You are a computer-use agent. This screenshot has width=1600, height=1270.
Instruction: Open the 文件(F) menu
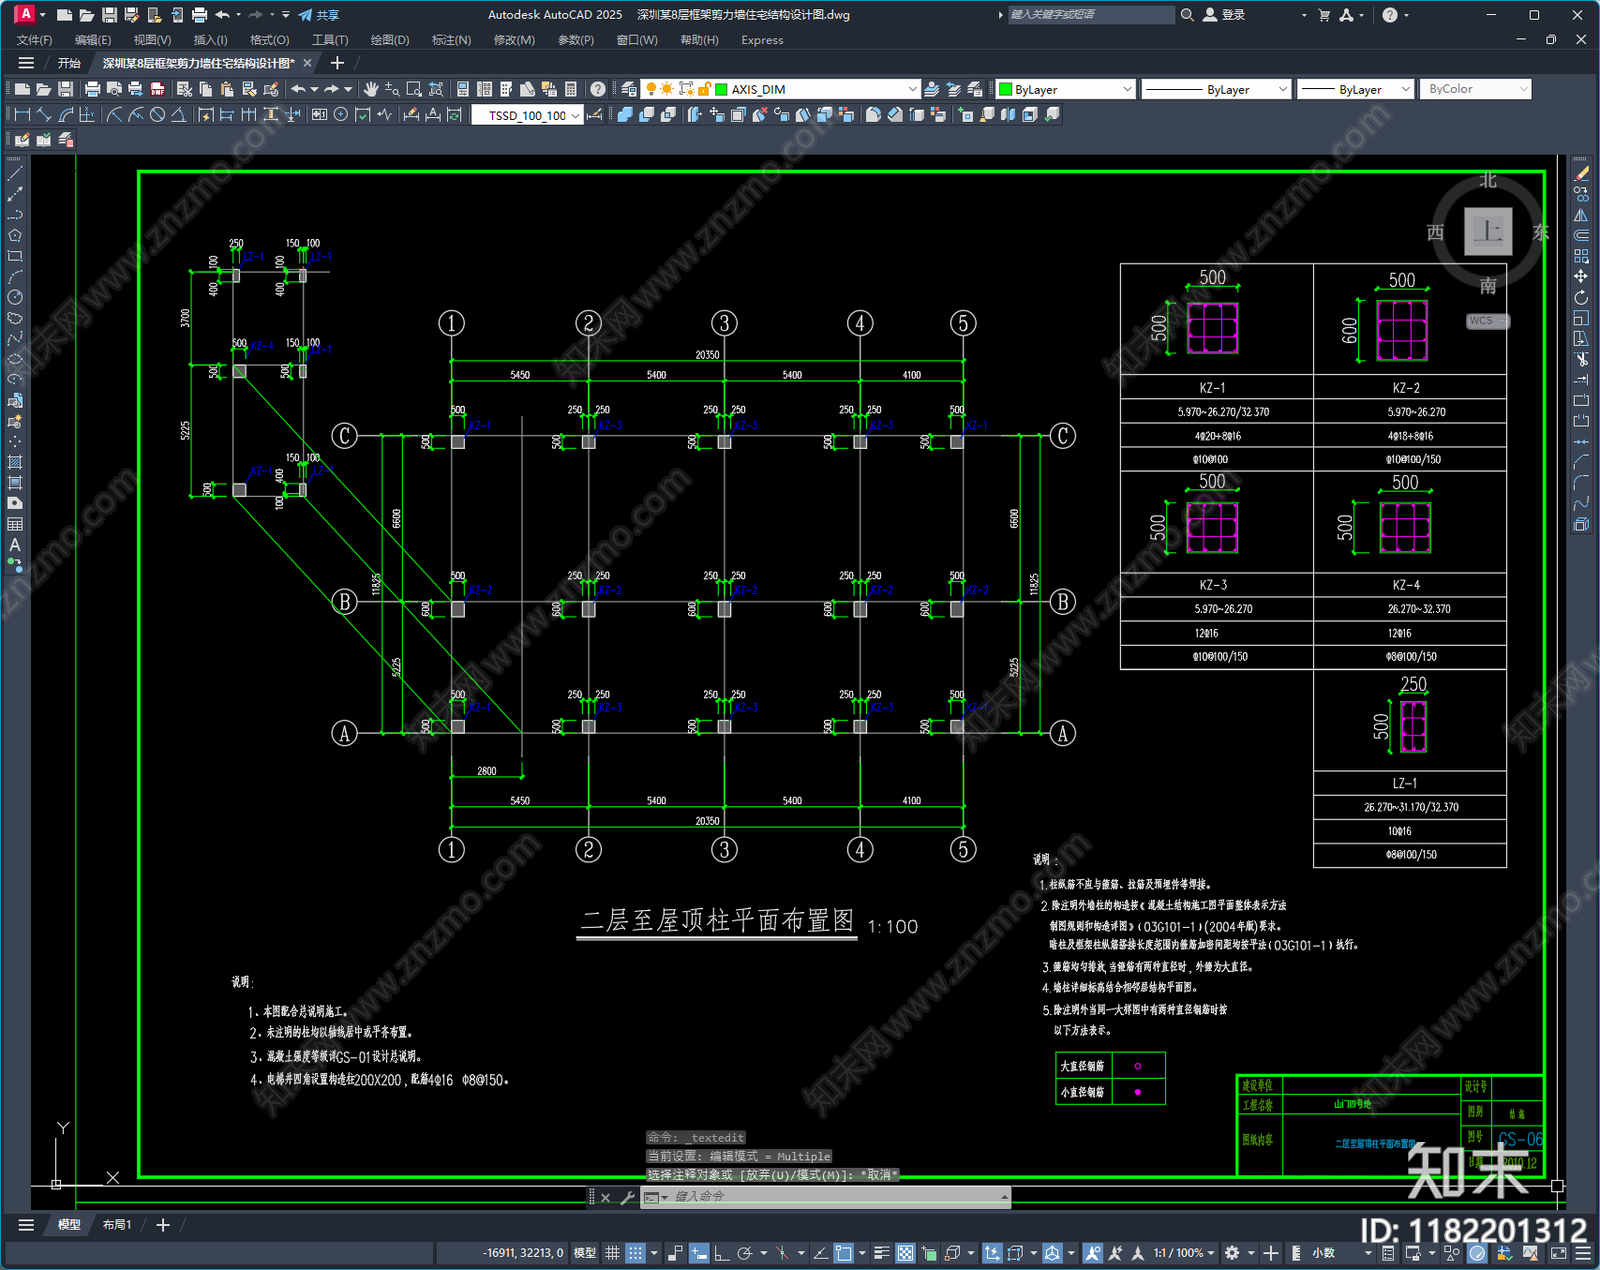pyautogui.click(x=34, y=40)
